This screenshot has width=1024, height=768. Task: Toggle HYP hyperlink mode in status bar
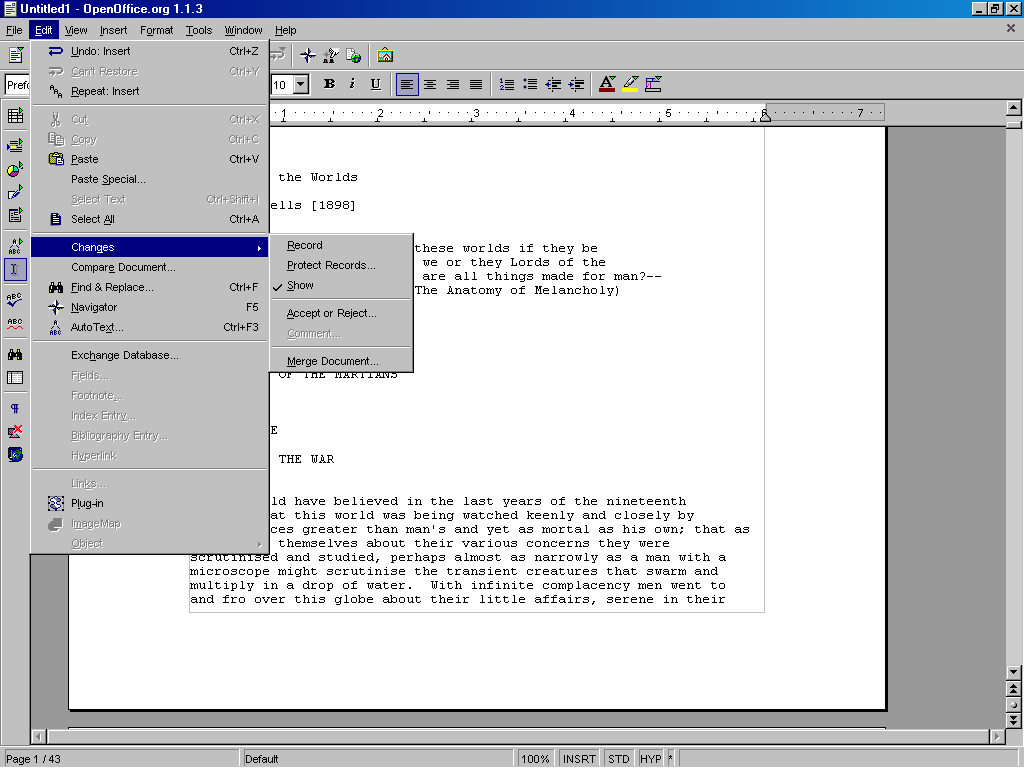pyautogui.click(x=650, y=759)
